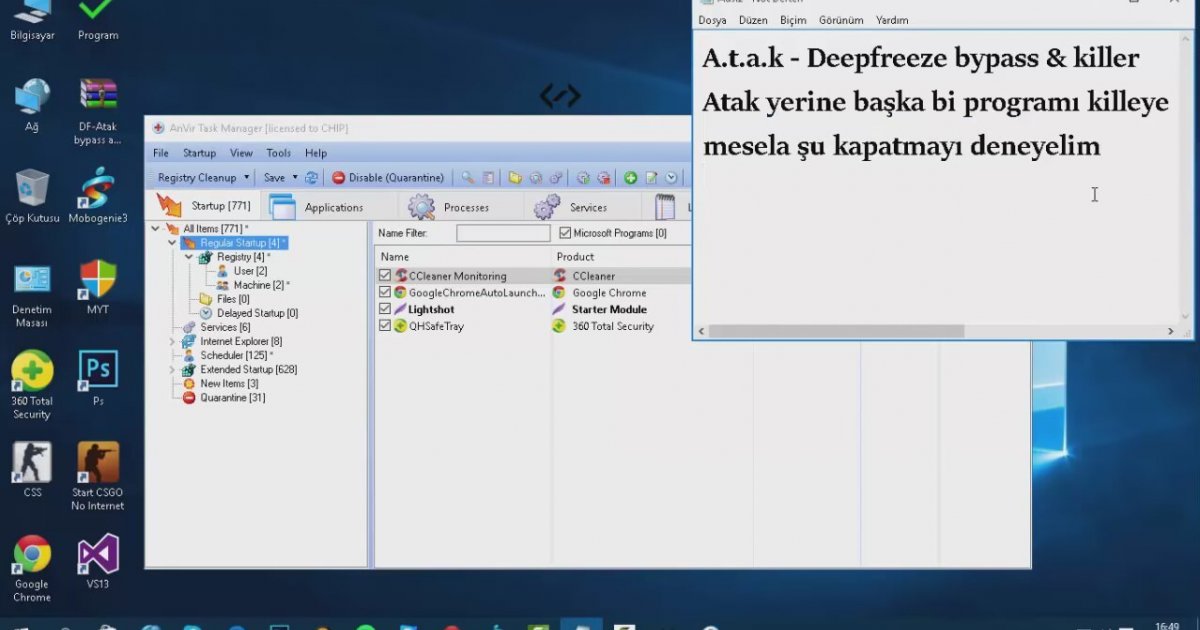
Task: Open Denetim Masası control panel icon
Action: coord(32,294)
